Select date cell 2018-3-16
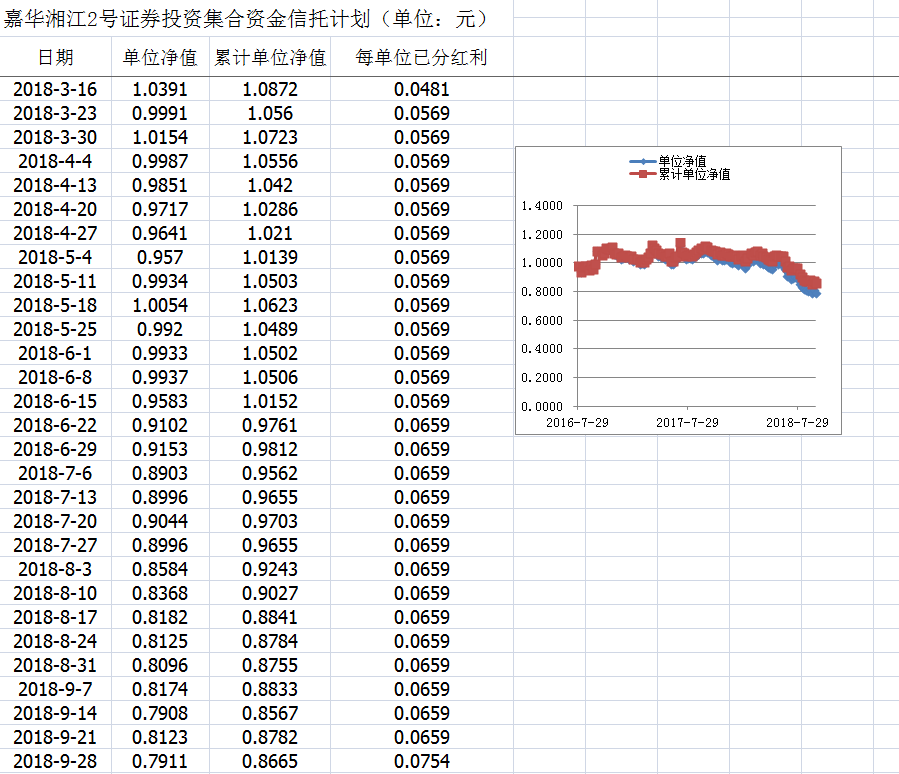Screen dimensions: 899x774 [55, 89]
